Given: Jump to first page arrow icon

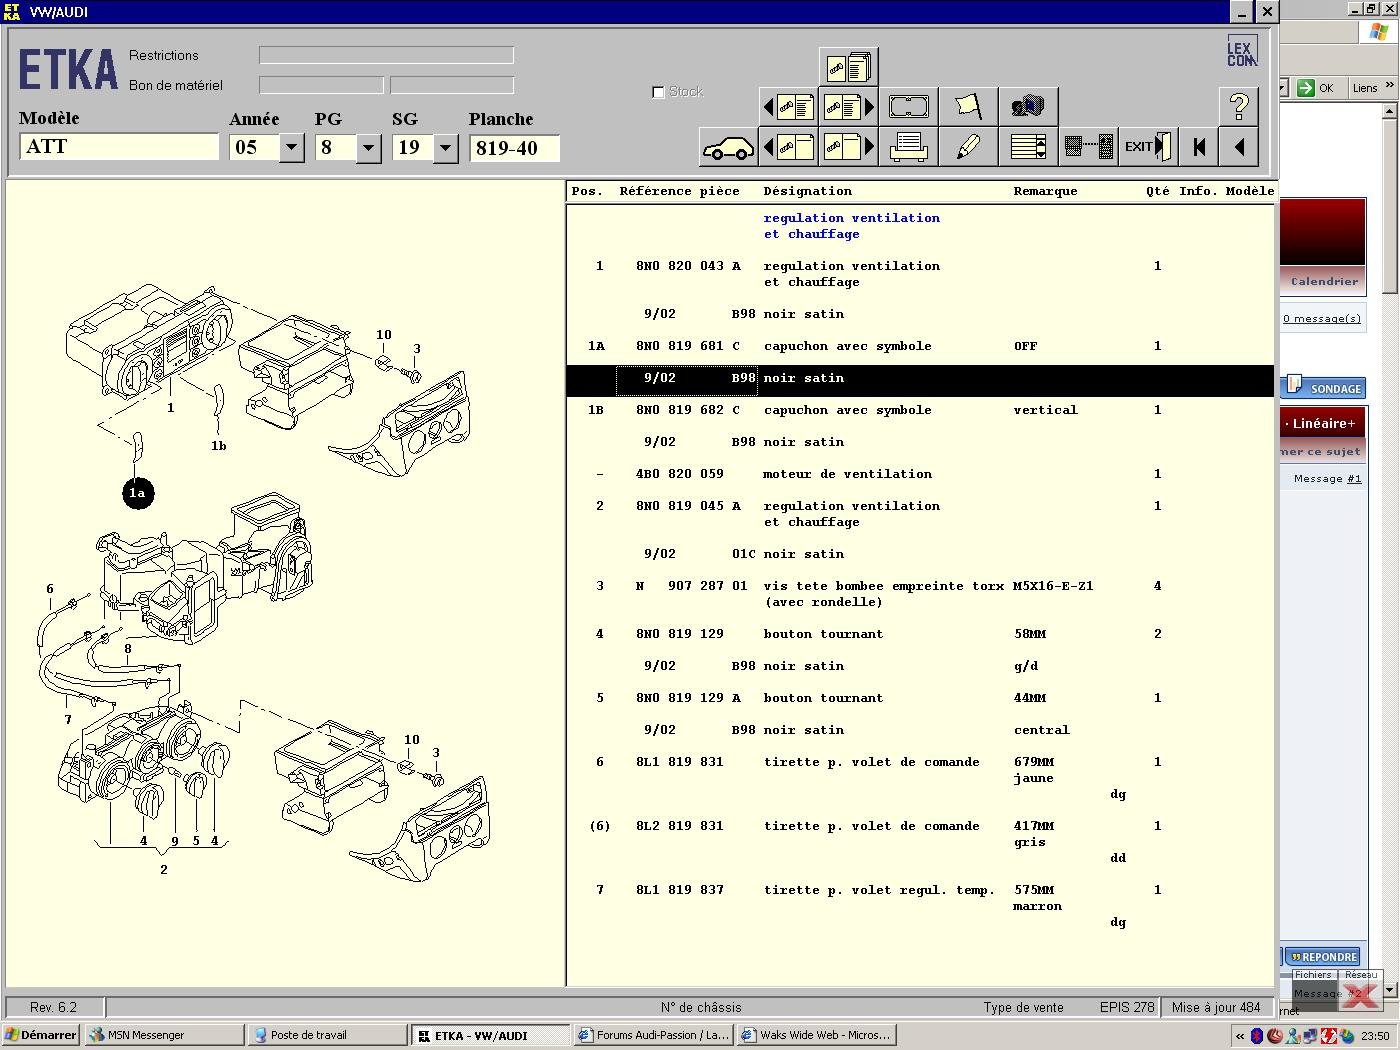Looking at the screenshot, I should tap(1199, 148).
